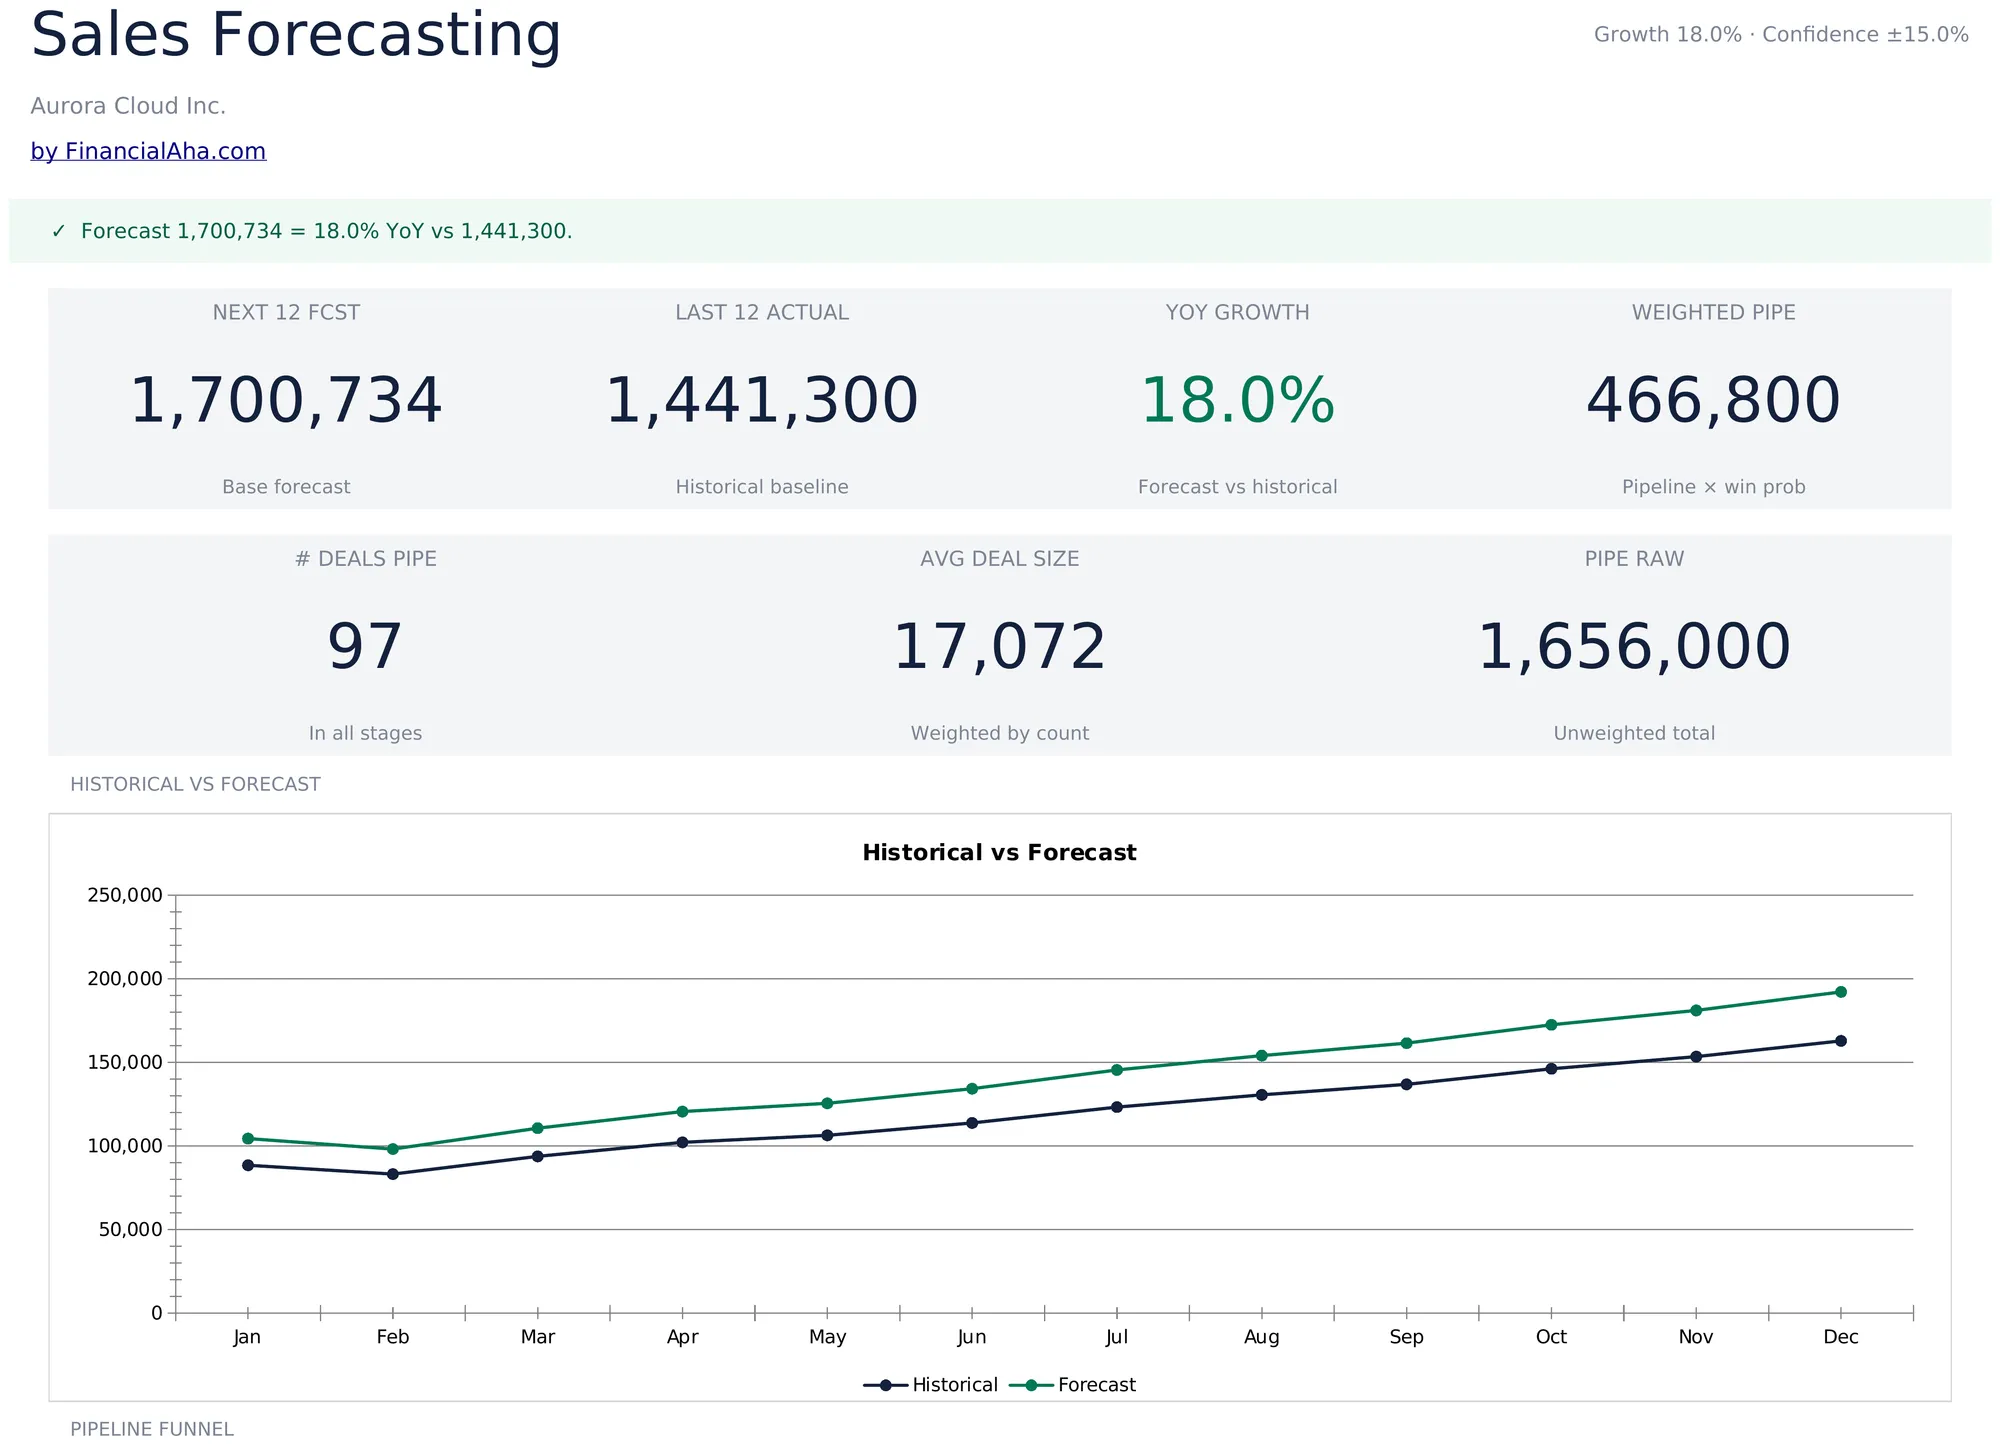Click the Jan x-axis label
The image size is (2000, 1445).
(247, 1338)
